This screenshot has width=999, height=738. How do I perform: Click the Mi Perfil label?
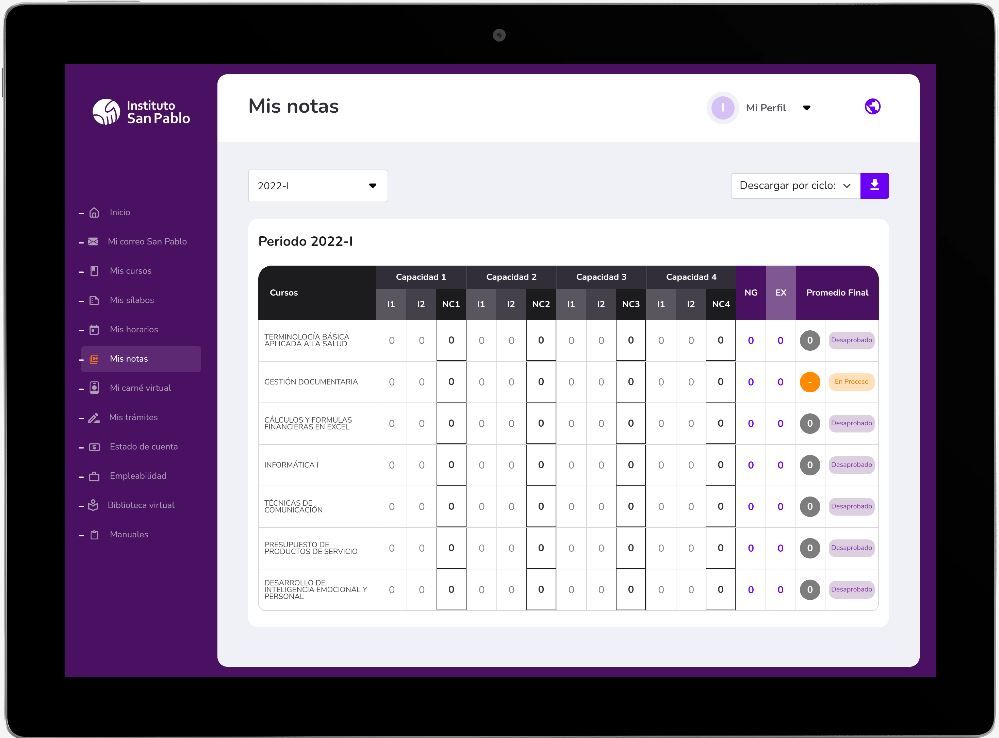766,108
